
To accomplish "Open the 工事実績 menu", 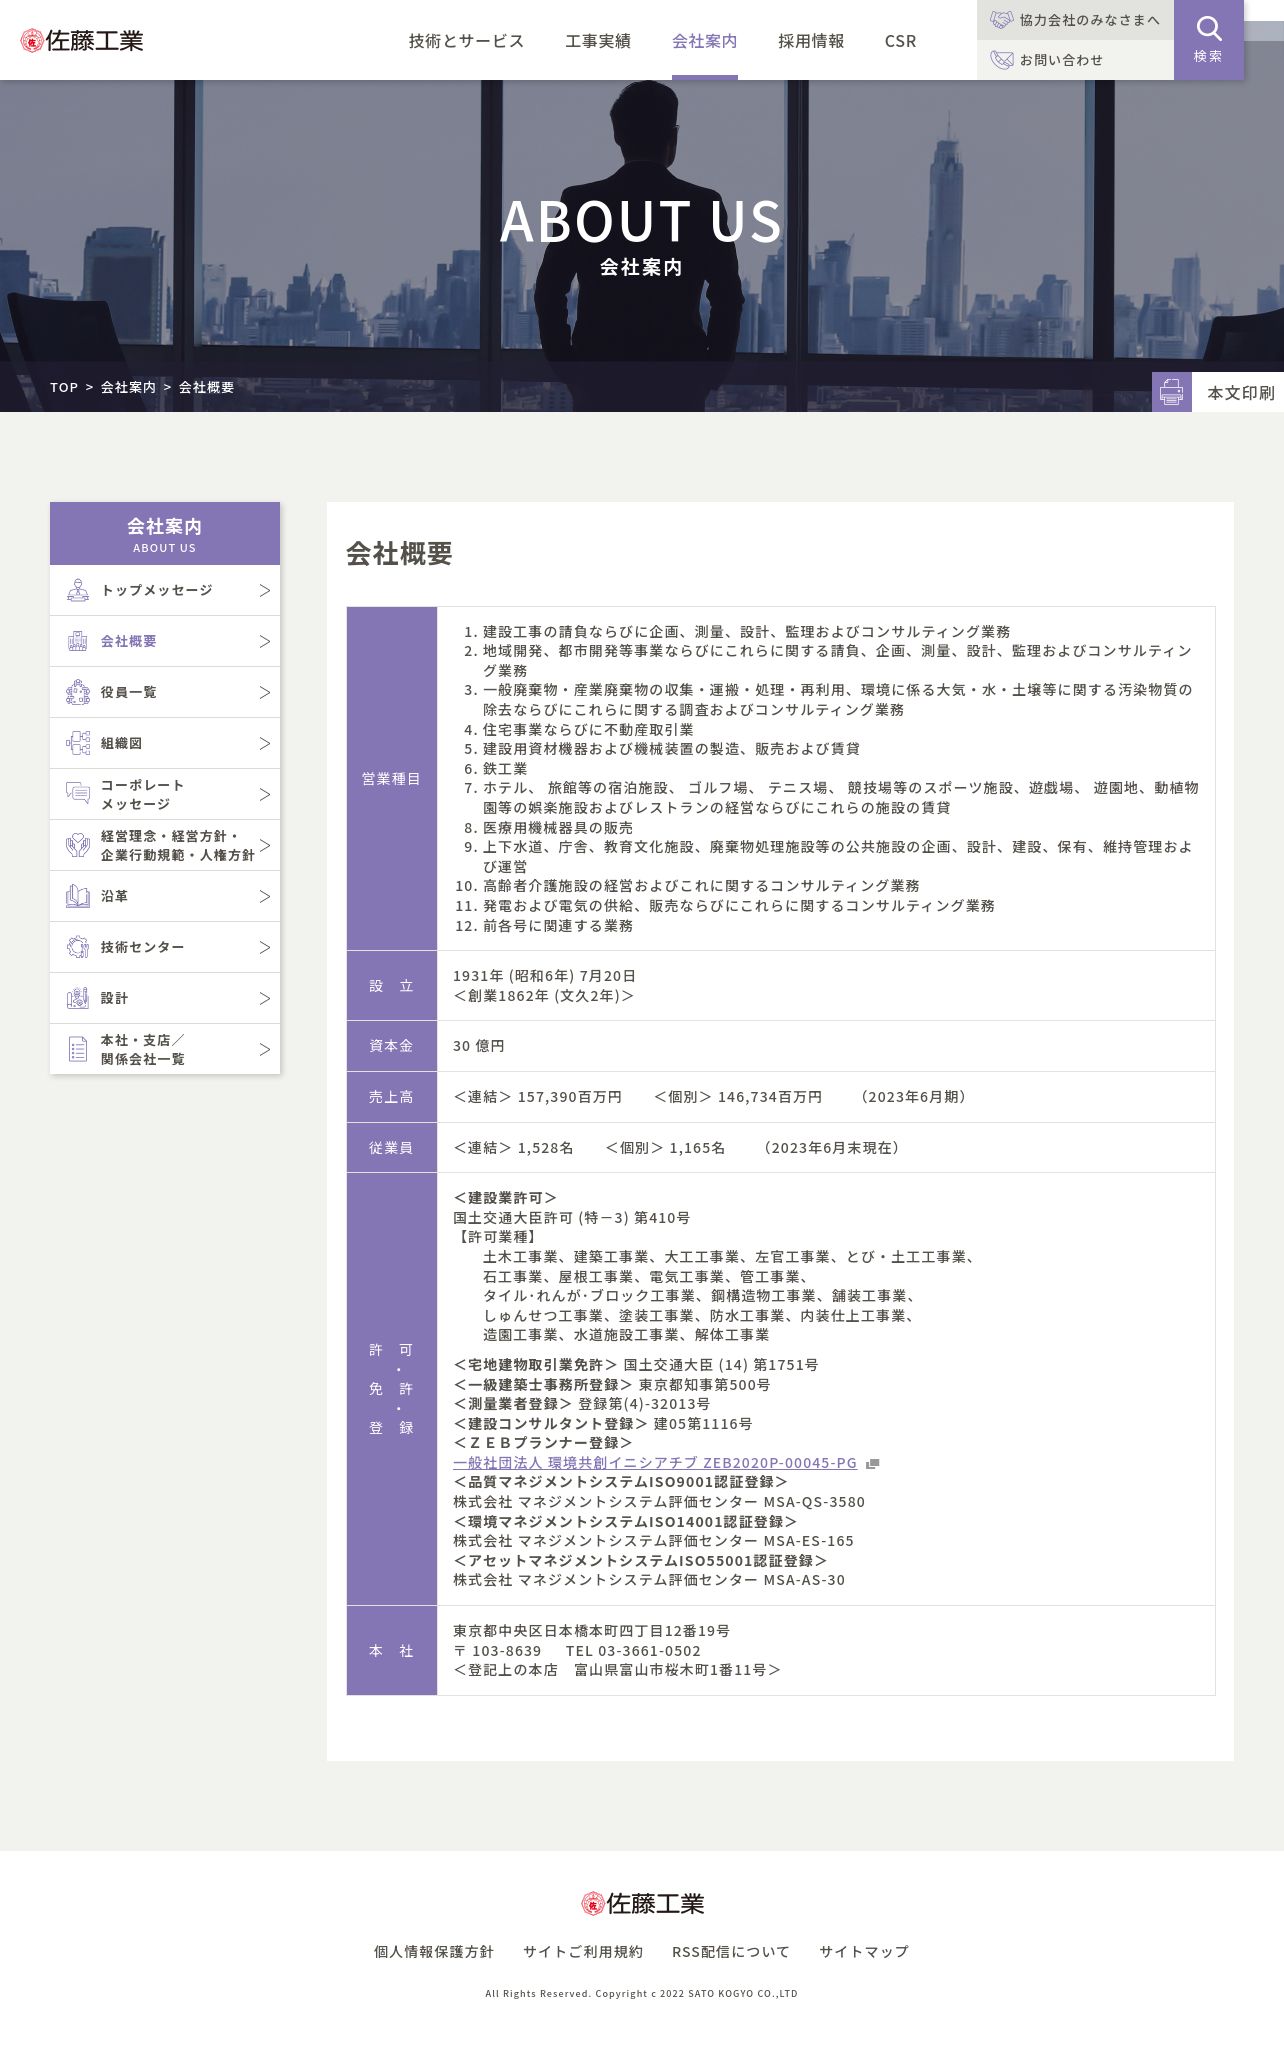I will (x=598, y=41).
